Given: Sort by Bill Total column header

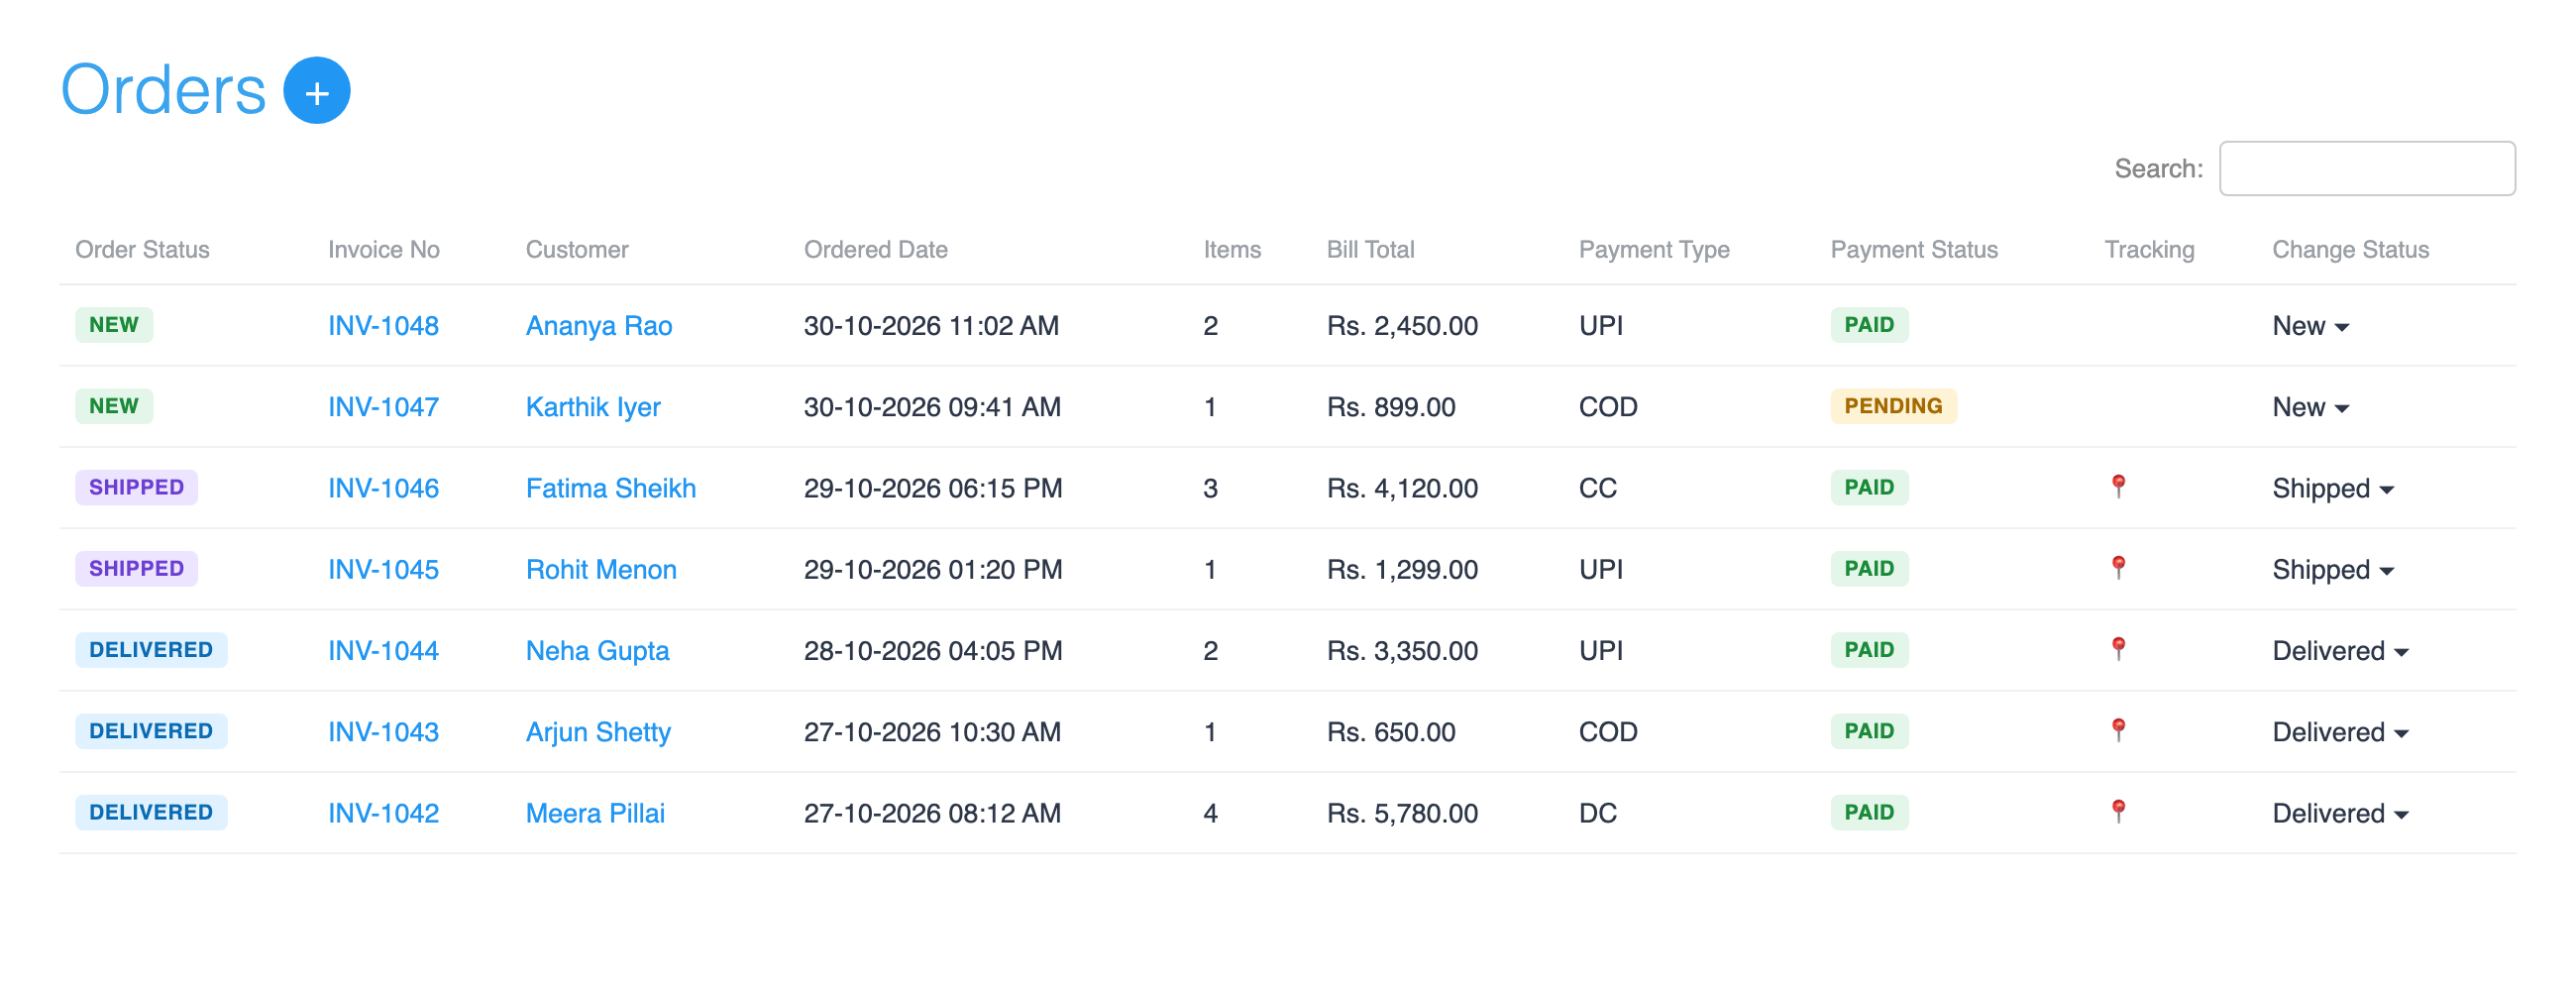Looking at the screenshot, I should (1370, 249).
